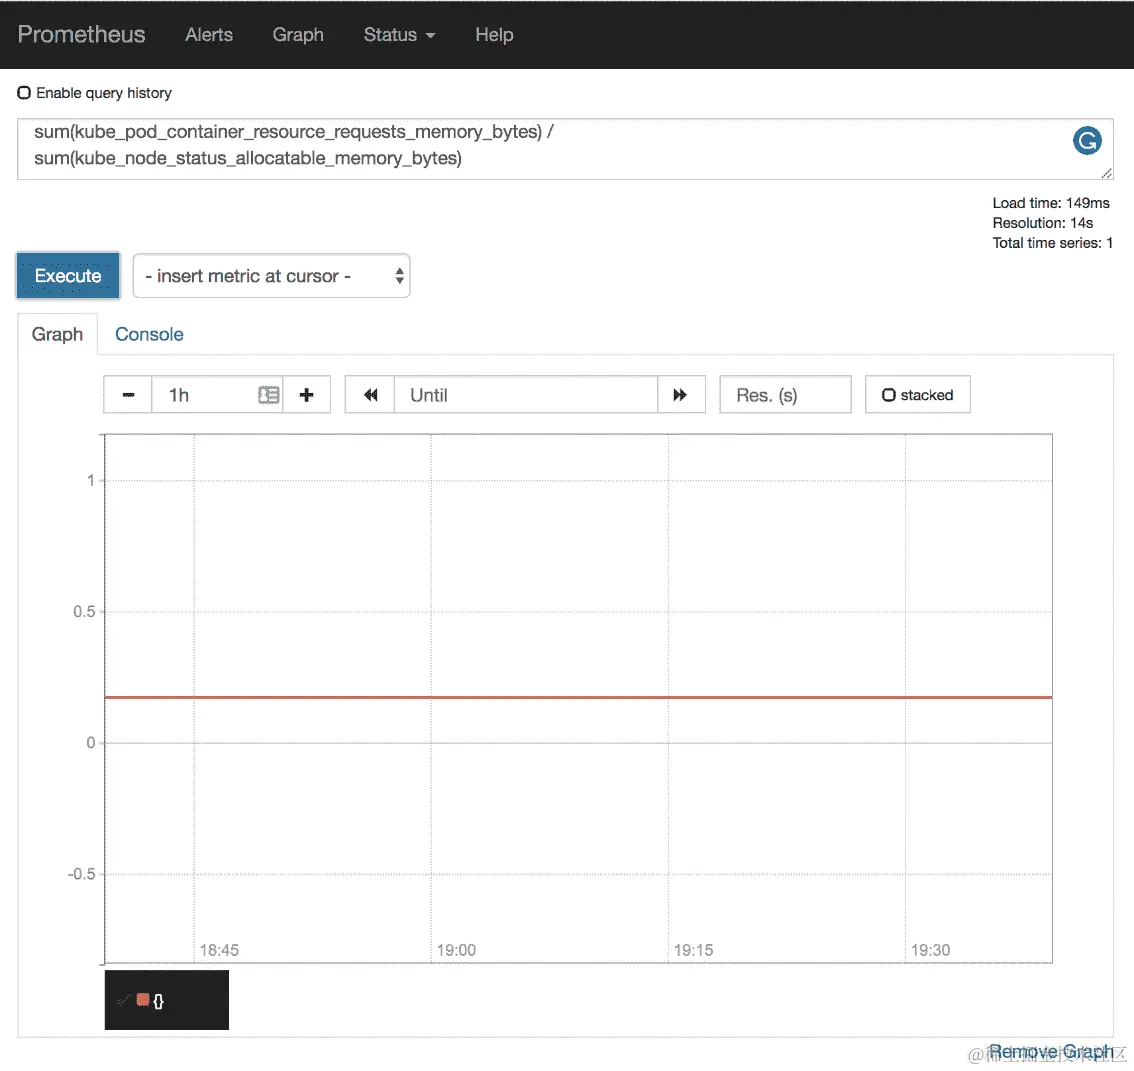
Task: Focus the PromQL expression text area
Action: coord(565,149)
